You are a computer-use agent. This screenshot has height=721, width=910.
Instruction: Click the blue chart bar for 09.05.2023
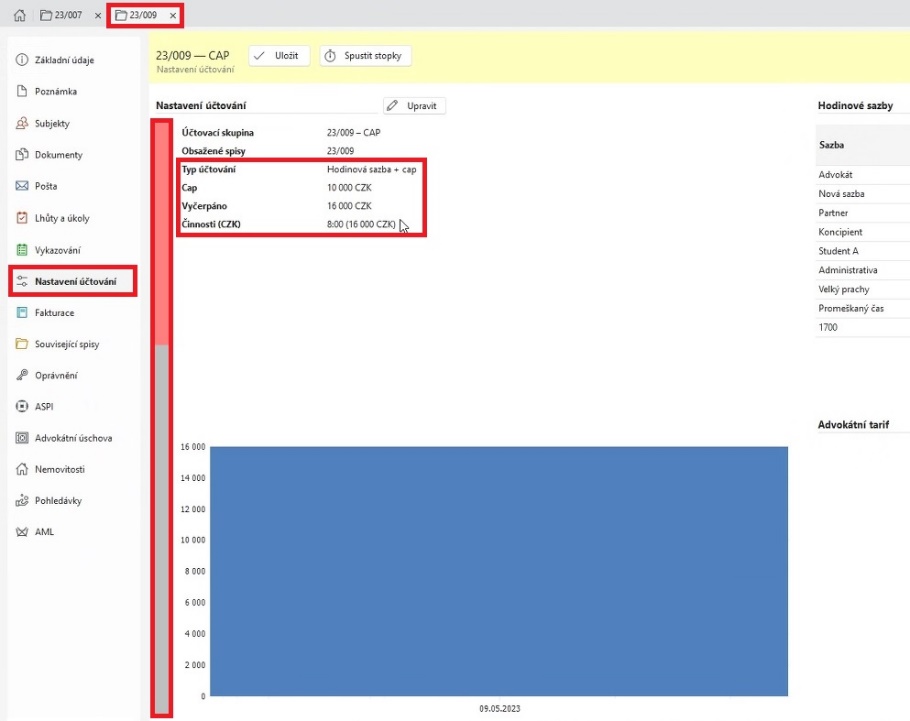498,570
